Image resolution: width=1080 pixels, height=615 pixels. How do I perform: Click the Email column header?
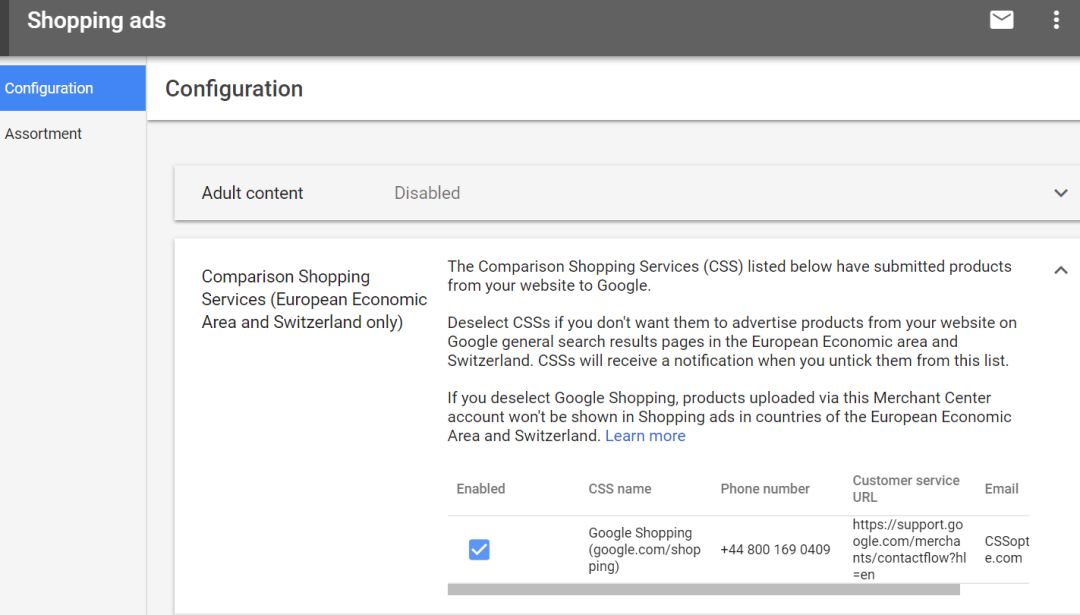pyautogui.click(x=1001, y=489)
